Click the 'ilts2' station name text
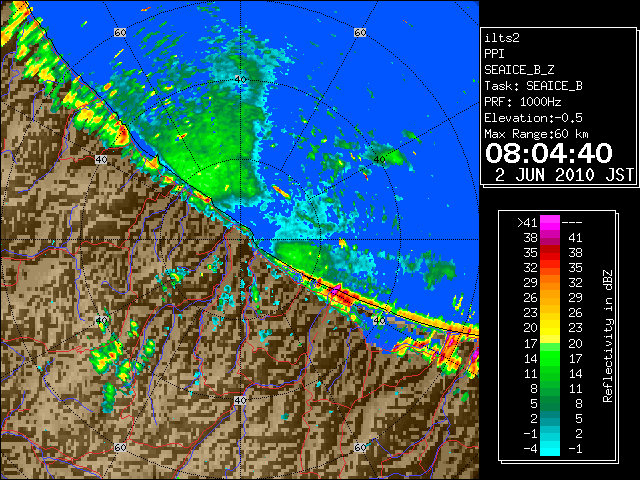 click(502, 38)
